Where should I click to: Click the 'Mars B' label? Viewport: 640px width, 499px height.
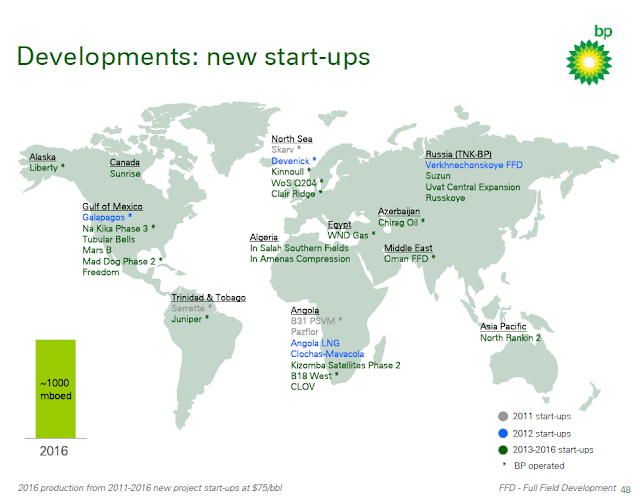pos(97,250)
